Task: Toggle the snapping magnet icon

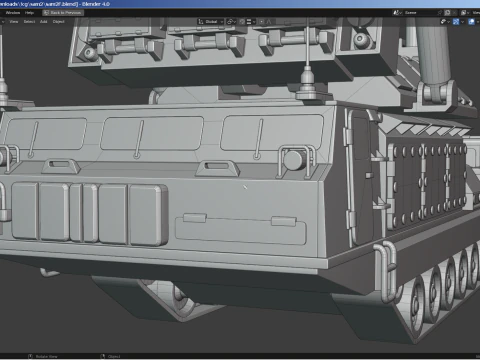Action: [242, 22]
